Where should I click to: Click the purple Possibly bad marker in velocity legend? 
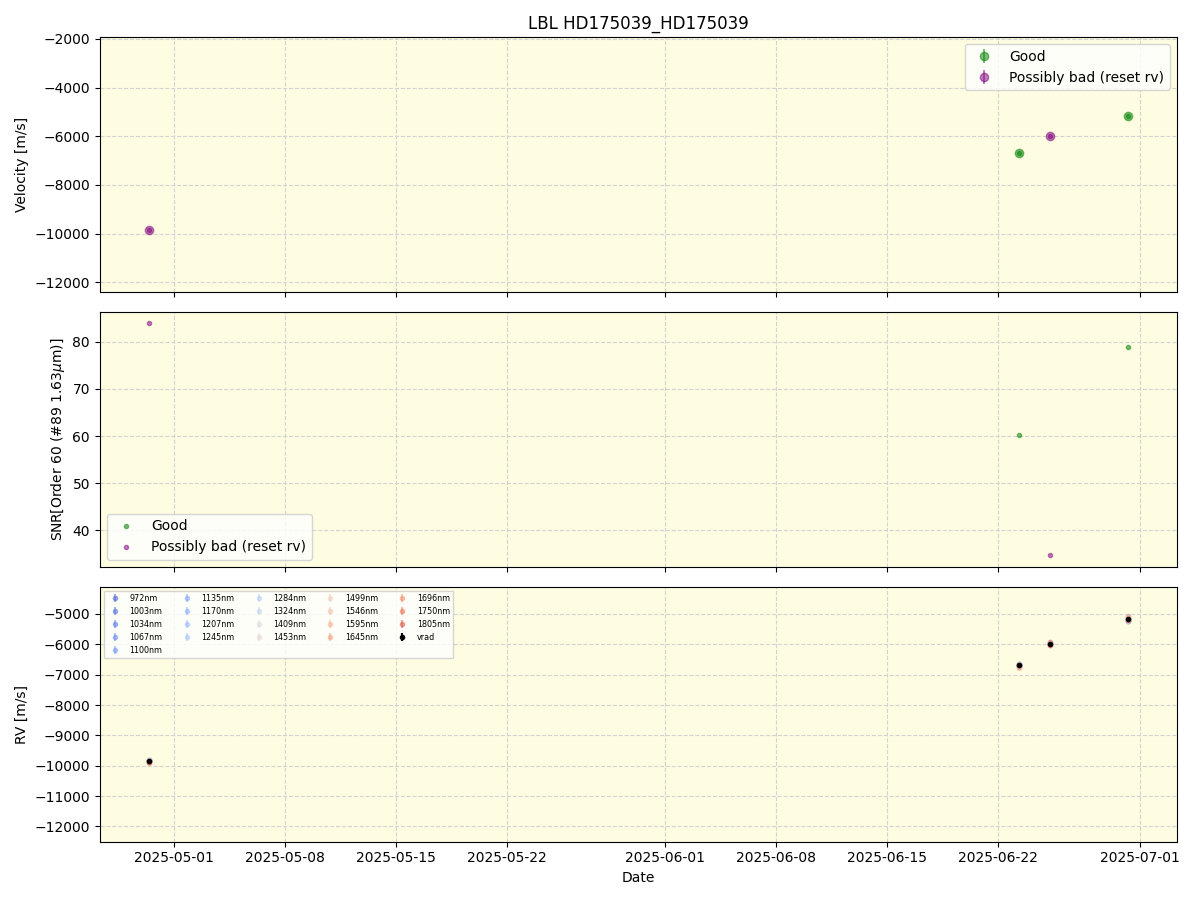click(x=984, y=77)
